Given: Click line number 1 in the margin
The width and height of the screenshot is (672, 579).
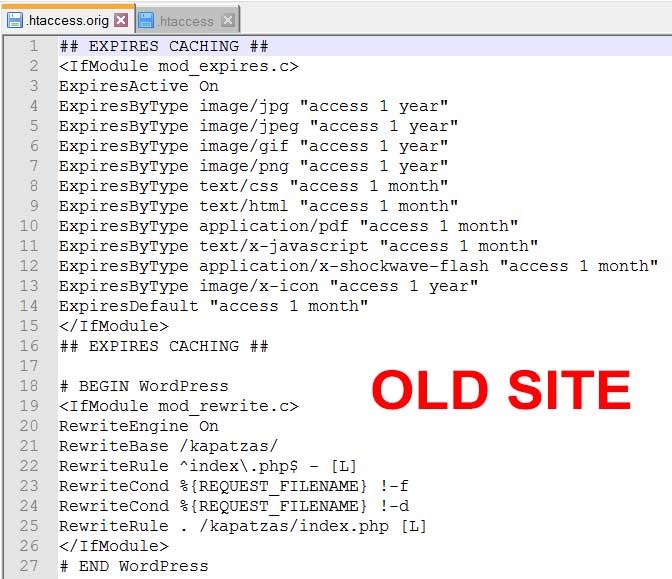Looking at the screenshot, I should click(33, 46).
